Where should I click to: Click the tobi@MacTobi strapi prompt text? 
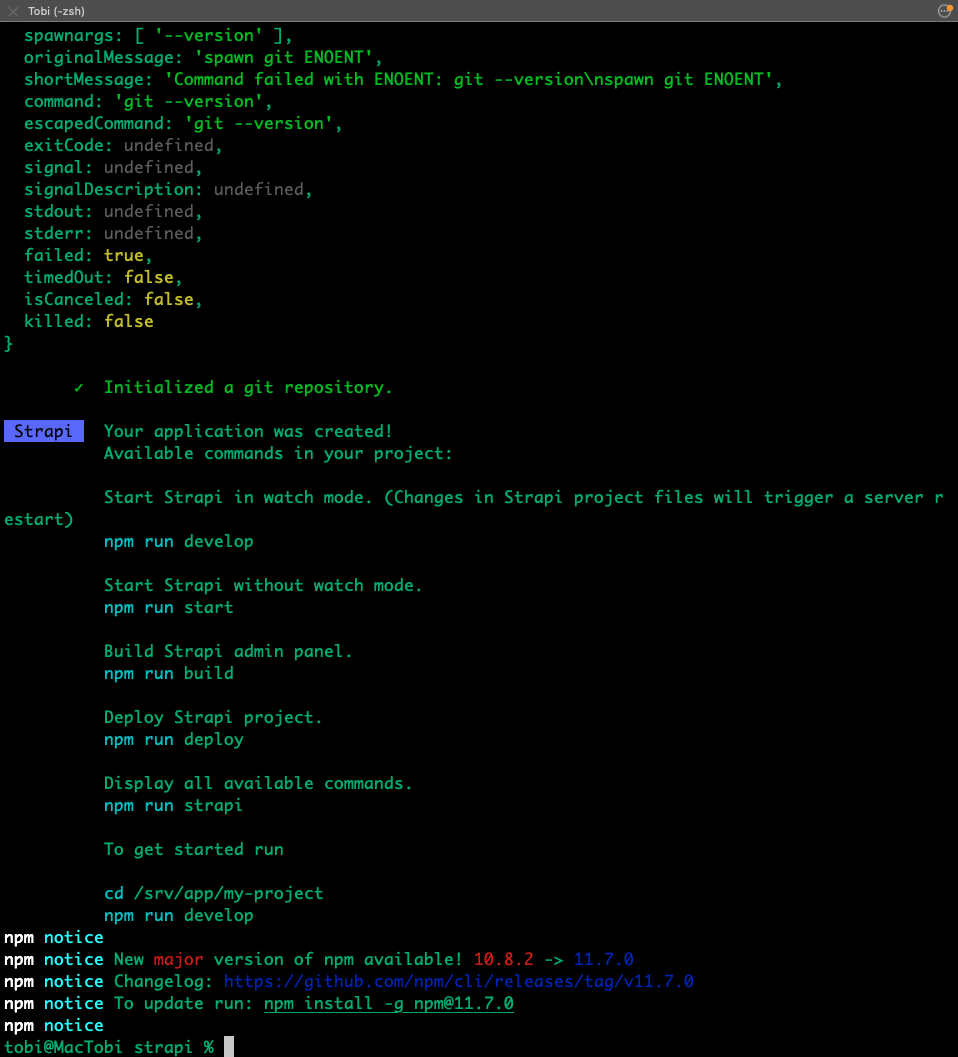108,1047
